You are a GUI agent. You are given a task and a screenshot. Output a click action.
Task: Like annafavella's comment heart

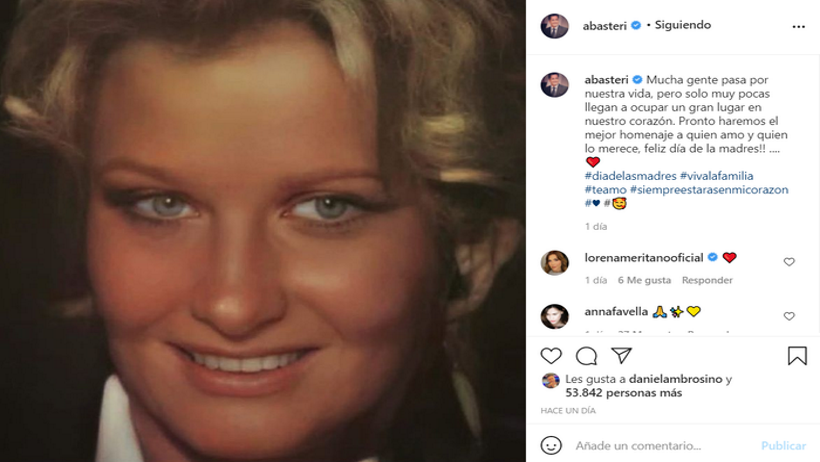(789, 316)
